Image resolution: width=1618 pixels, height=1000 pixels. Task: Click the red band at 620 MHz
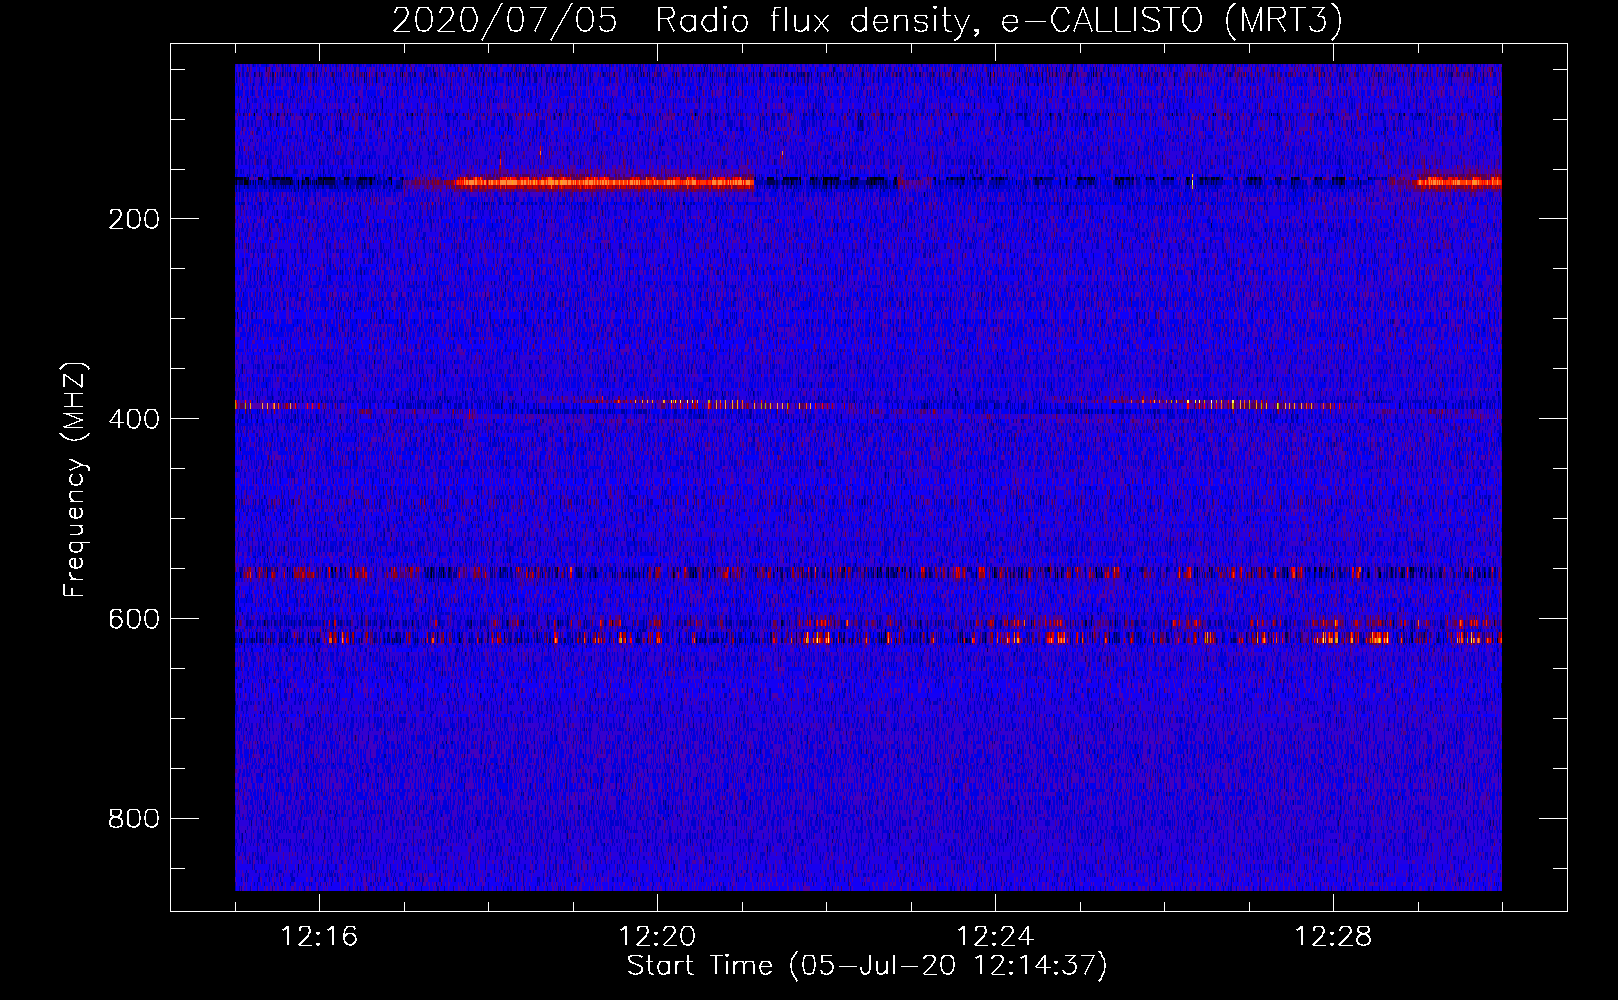(868, 637)
